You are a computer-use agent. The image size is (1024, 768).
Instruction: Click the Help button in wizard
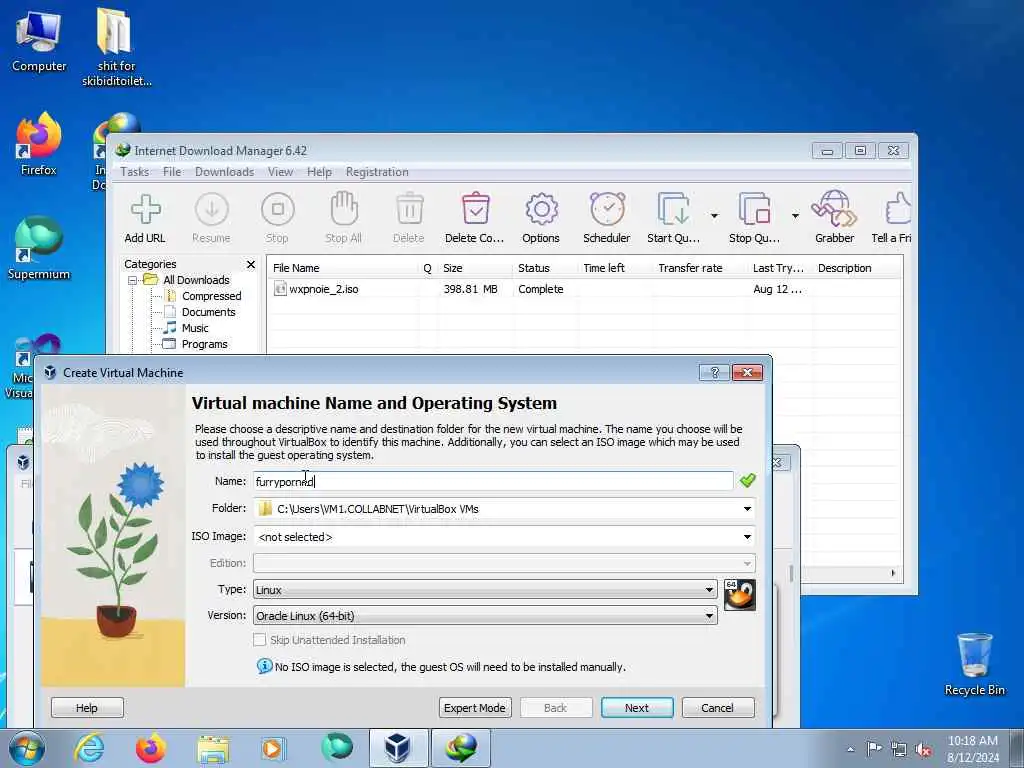click(x=87, y=708)
